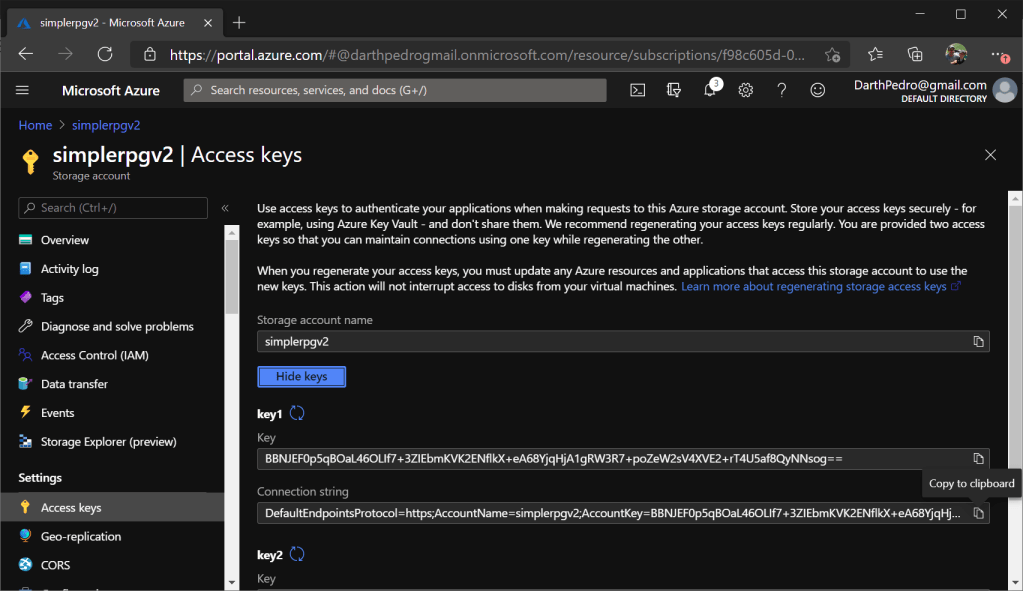Open the notifications bell
The image size is (1023, 591).
[x=710, y=90]
